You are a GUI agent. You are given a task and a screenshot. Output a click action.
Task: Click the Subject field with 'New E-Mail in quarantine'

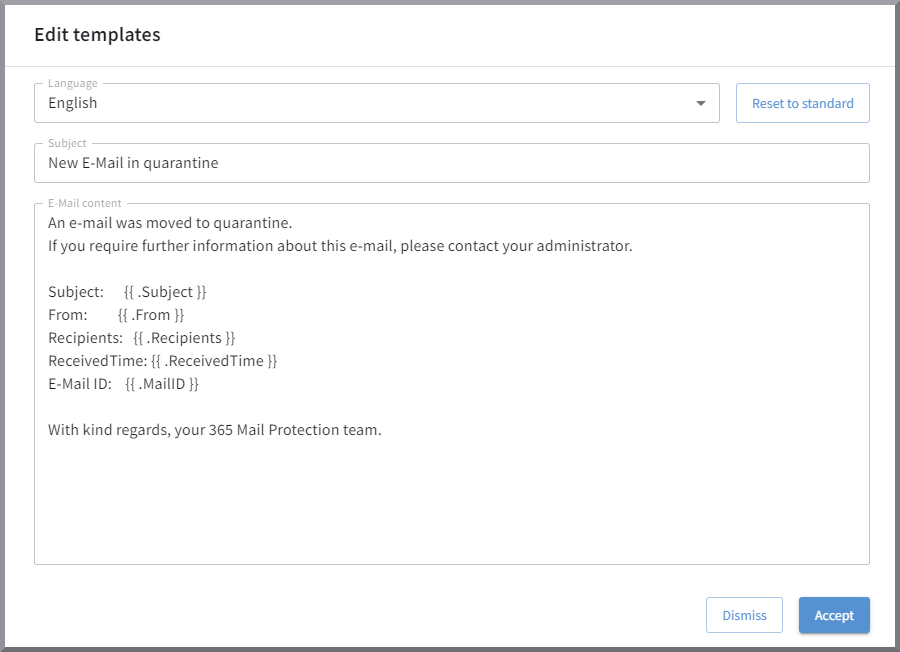450,163
